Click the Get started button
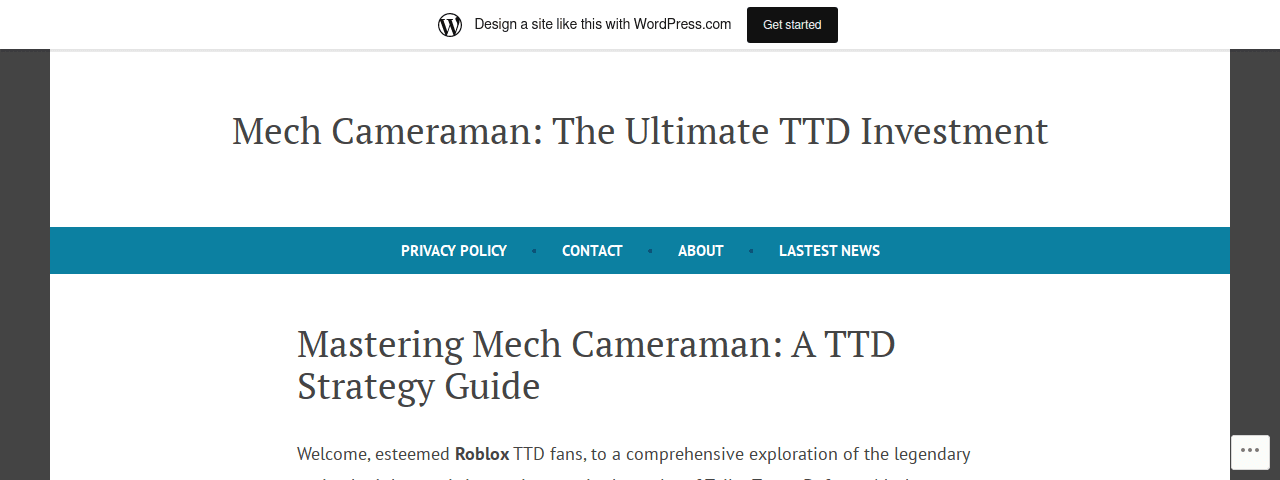The width and height of the screenshot is (1280, 480). click(792, 25)
